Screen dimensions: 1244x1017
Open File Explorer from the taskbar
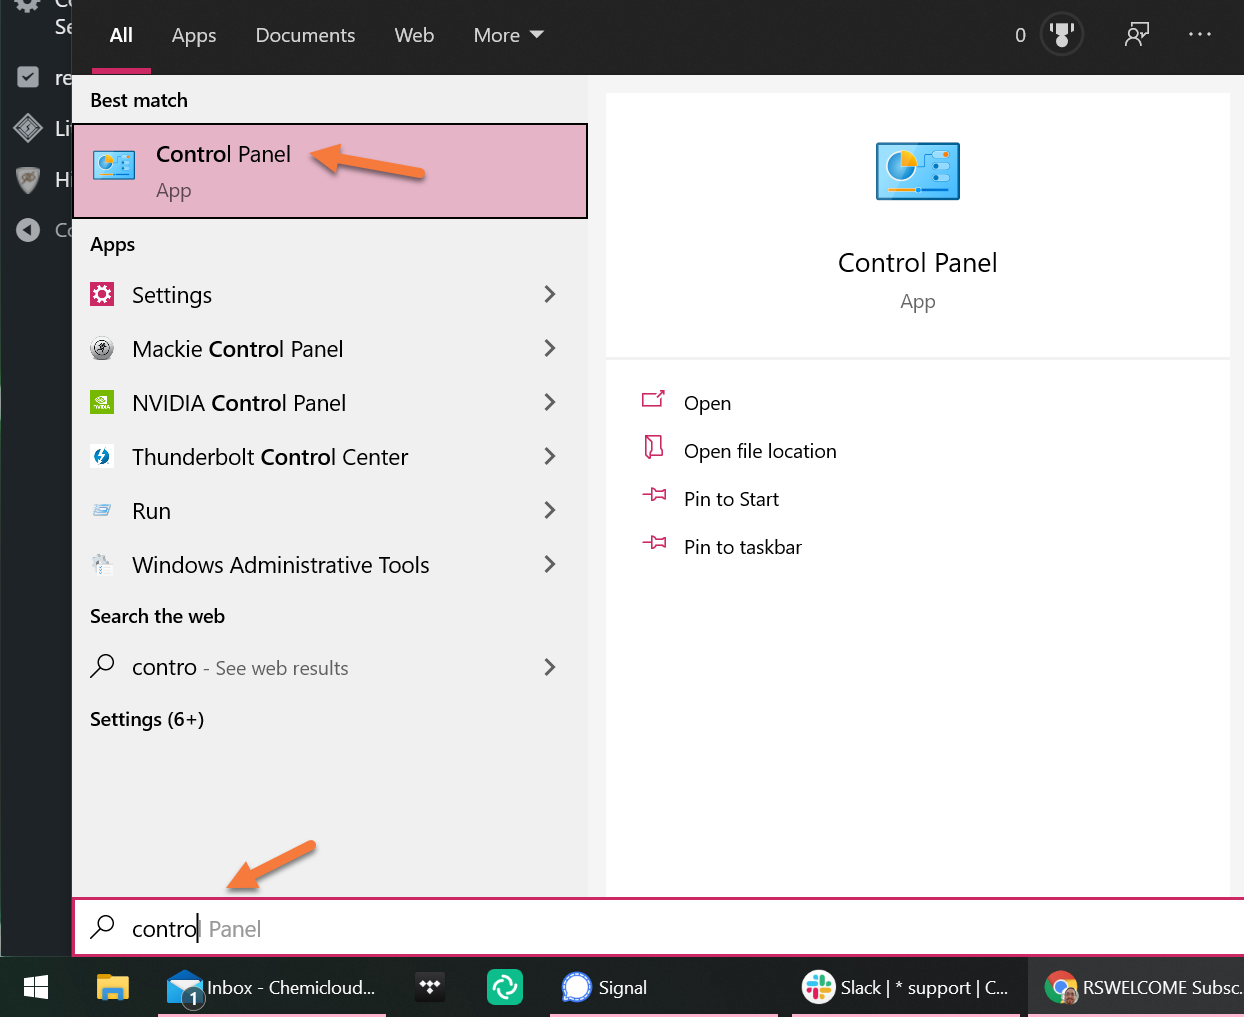coord(113,988)
